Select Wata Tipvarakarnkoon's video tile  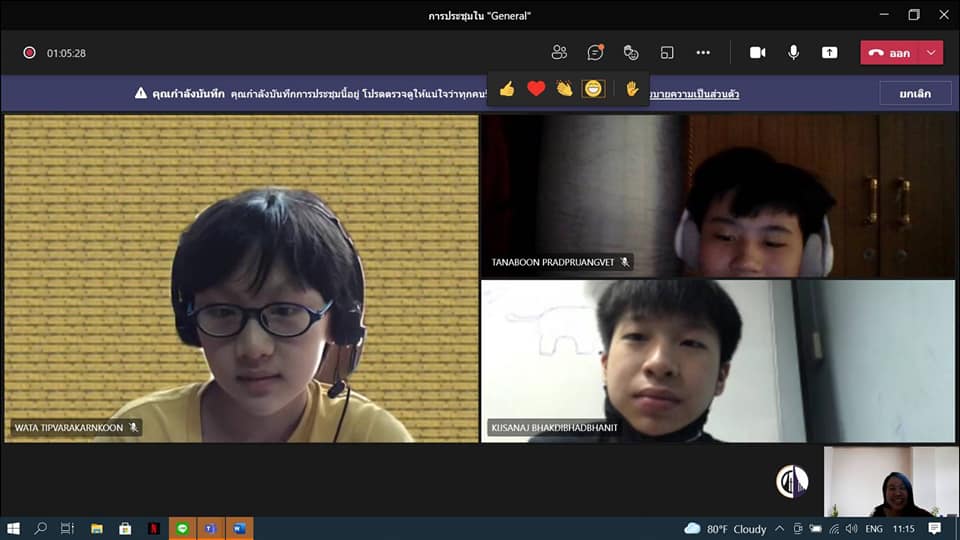(x=241, y=278)
